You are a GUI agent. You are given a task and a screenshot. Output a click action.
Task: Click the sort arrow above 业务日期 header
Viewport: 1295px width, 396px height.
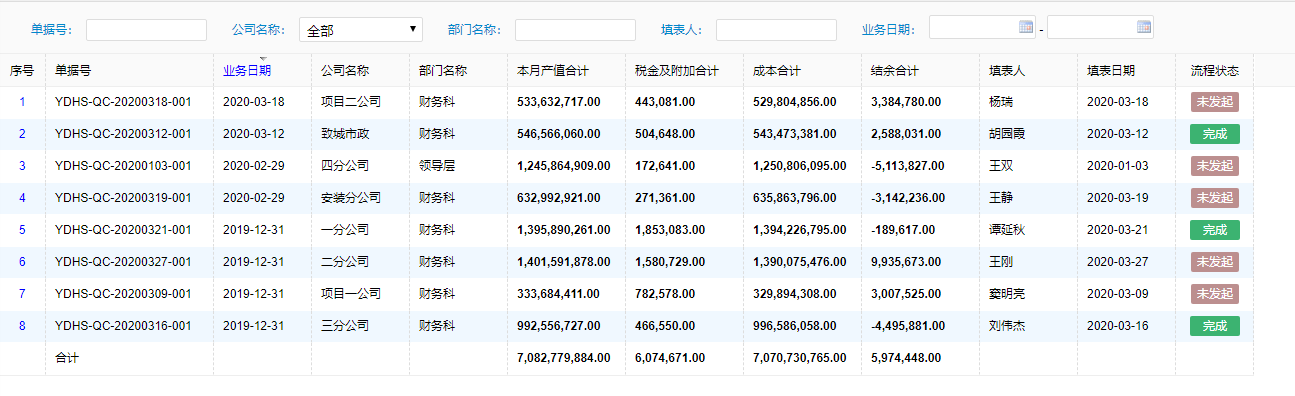point(263,58)
